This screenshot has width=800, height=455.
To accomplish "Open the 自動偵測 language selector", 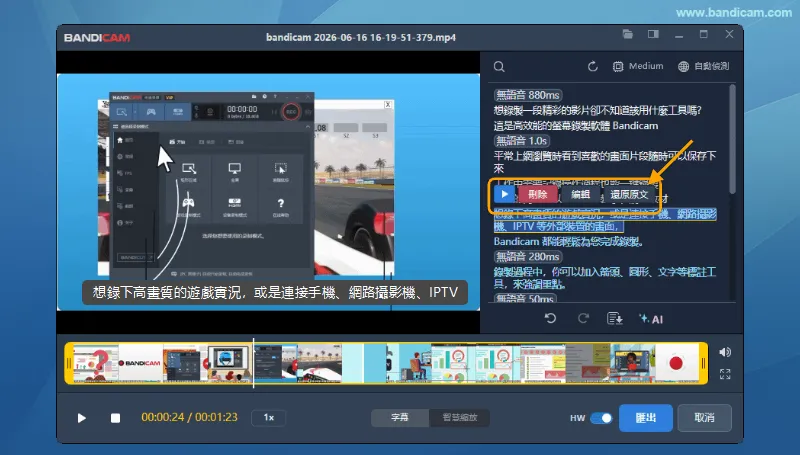I will (704, 66).
